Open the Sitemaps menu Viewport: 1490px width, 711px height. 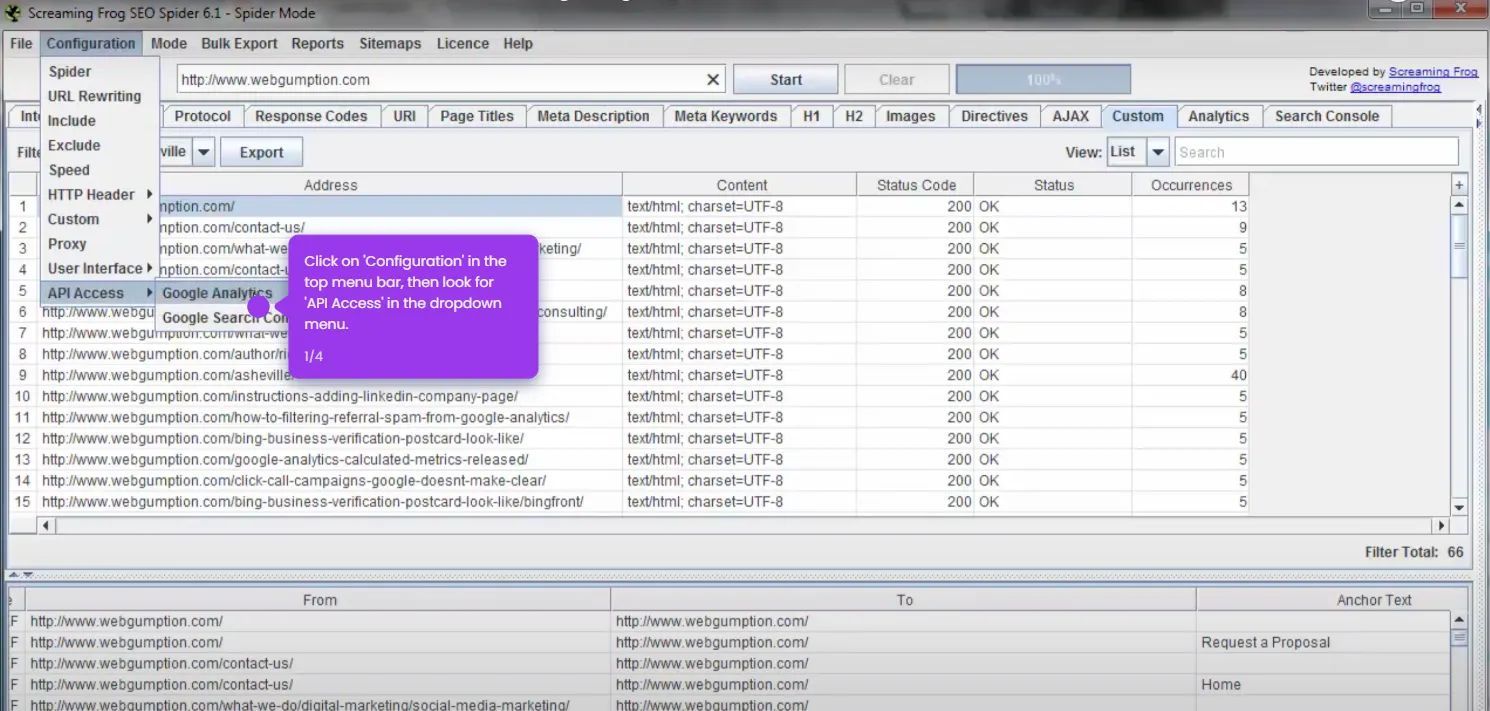(x=390, y=44)
